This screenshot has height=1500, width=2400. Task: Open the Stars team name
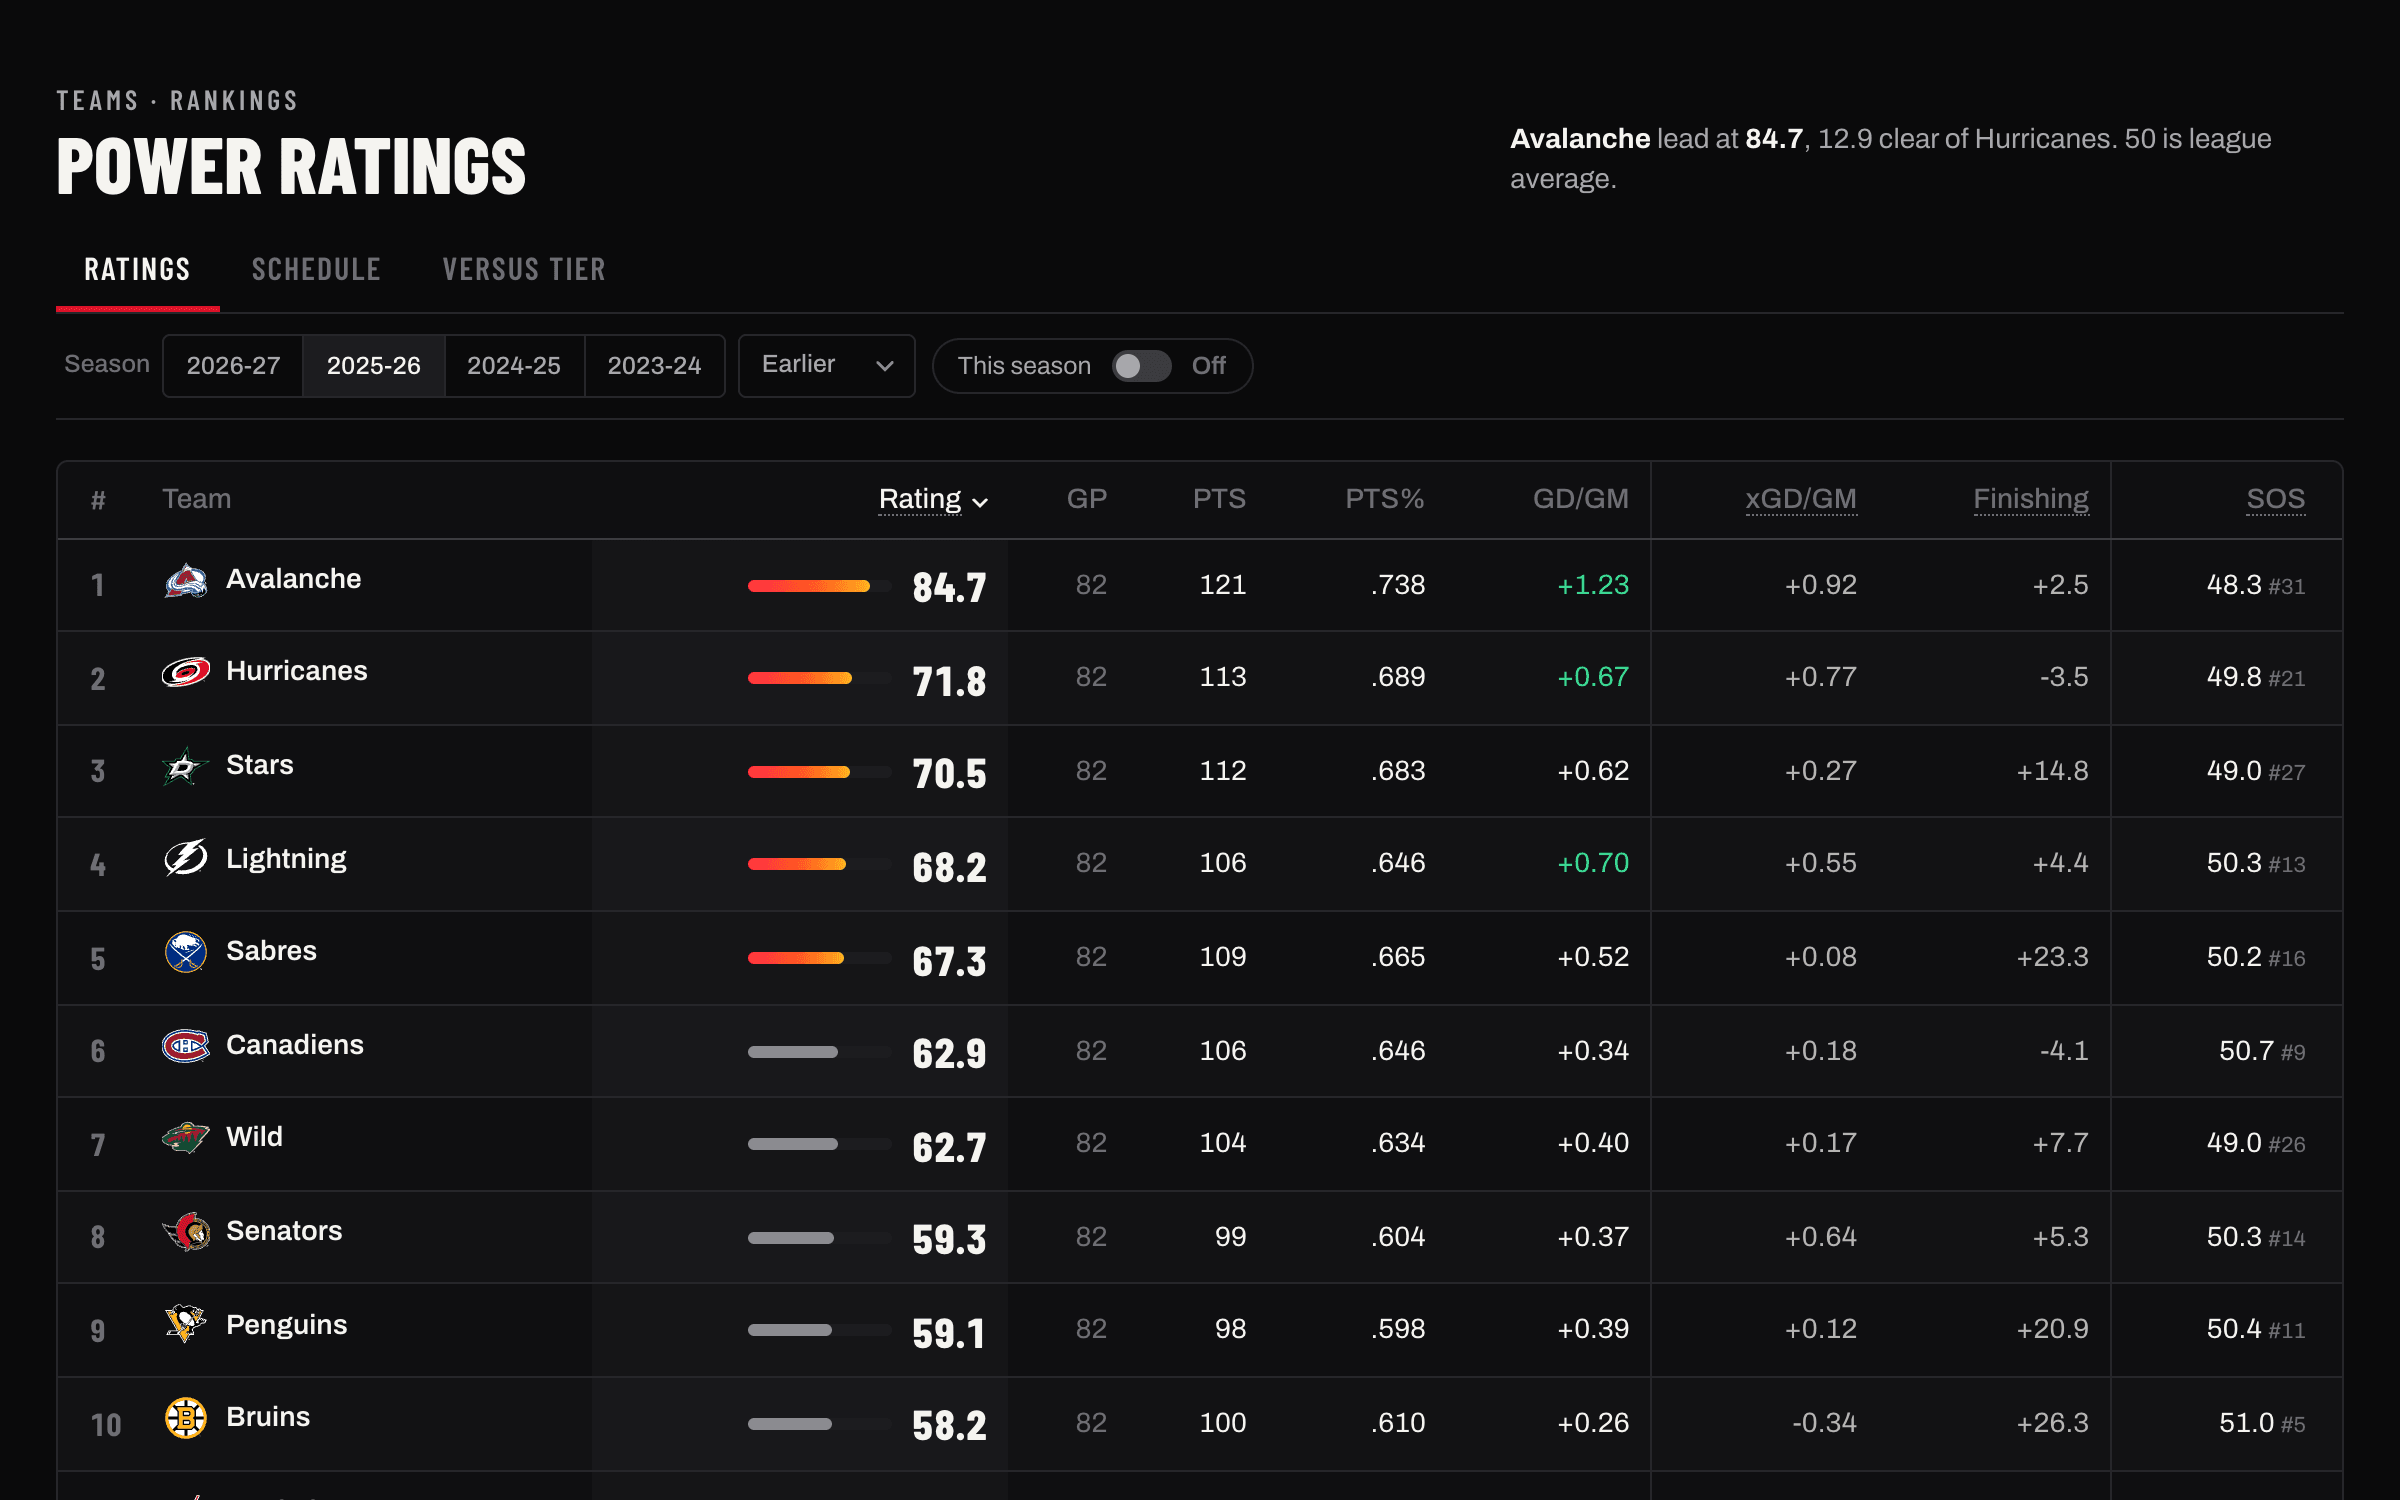tap(260, 765)
